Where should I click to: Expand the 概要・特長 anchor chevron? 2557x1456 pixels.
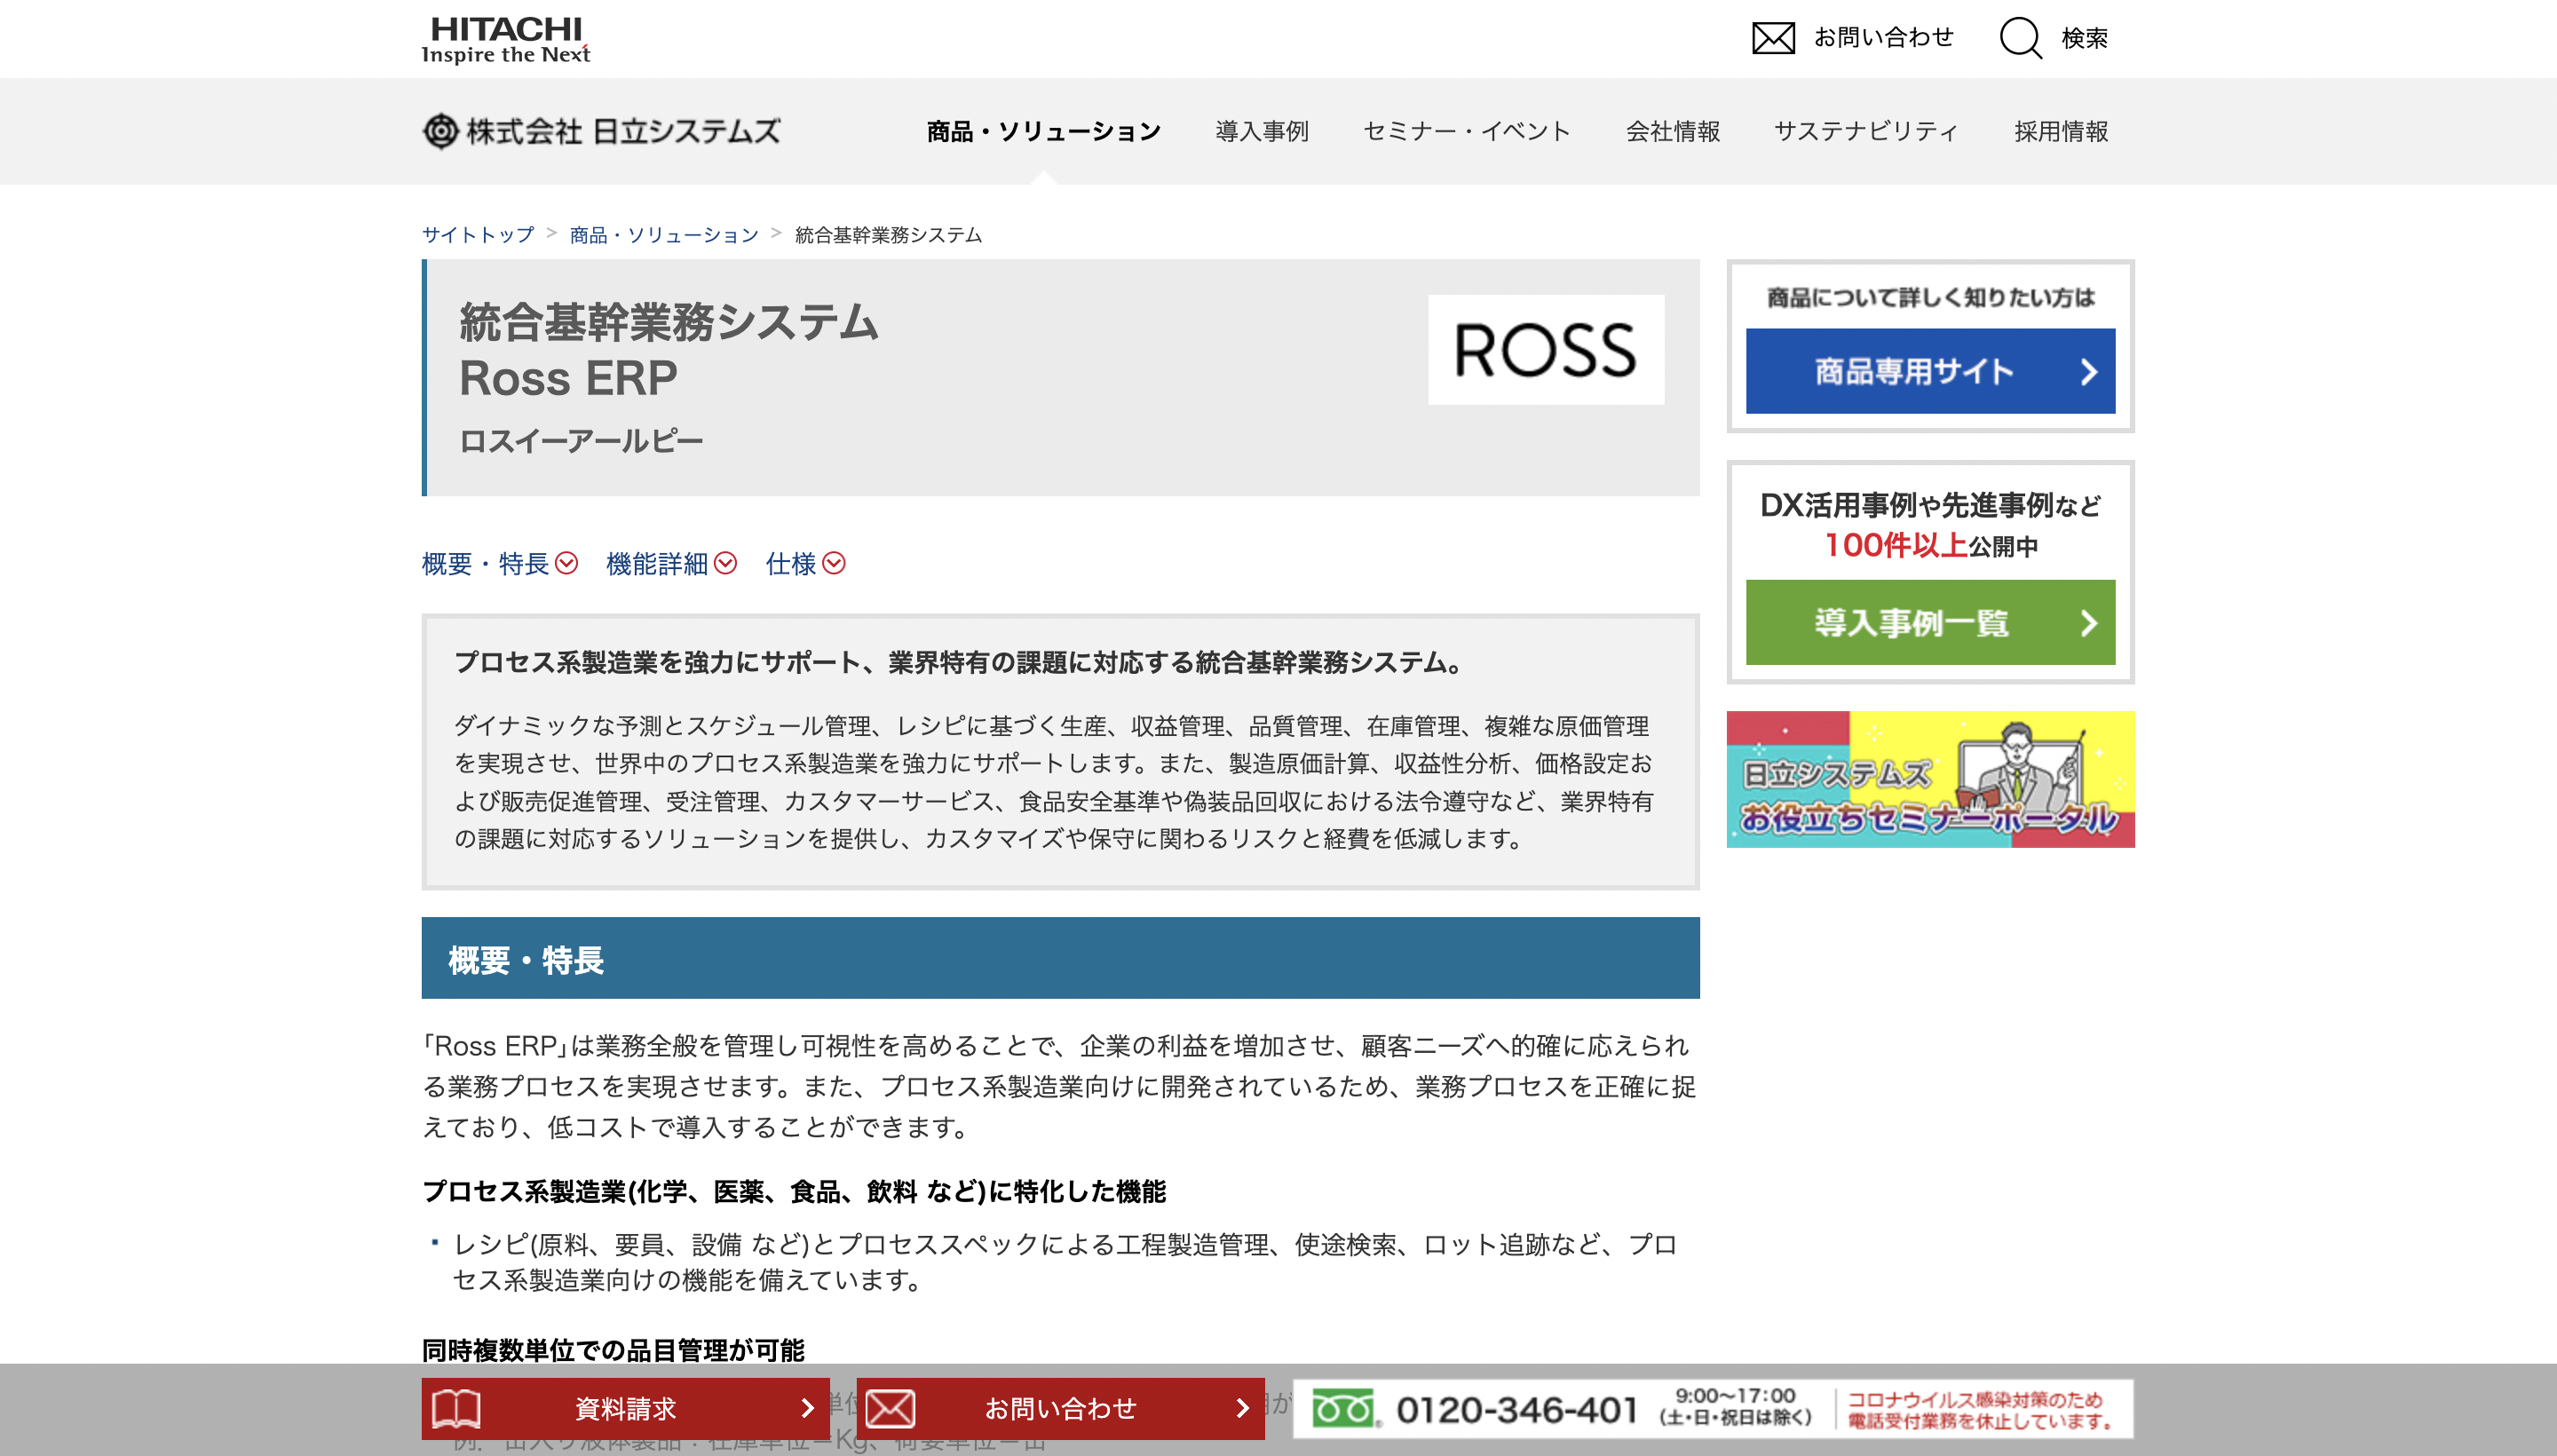tap(567, 563)
